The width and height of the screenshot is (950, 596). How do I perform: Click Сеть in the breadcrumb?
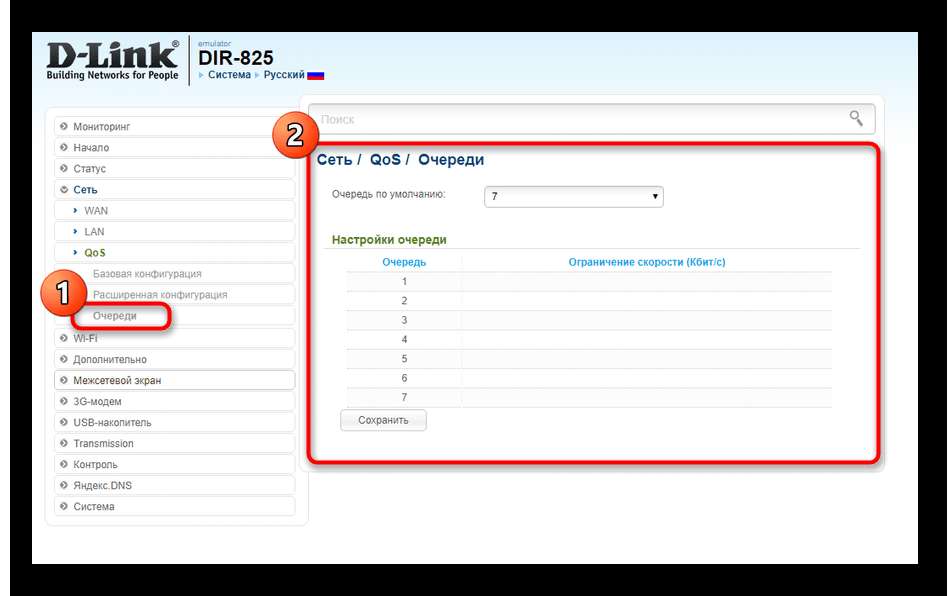[x=334, y=159]
